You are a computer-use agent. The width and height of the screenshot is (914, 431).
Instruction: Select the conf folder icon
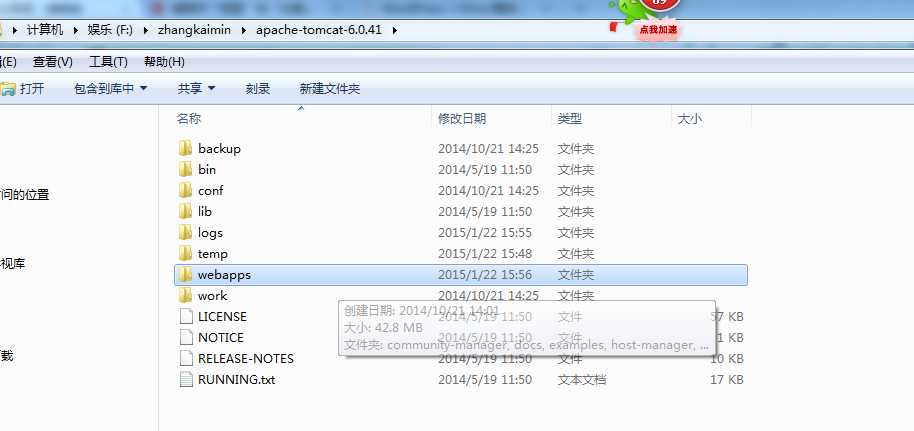pyautogui.click(x=185, y=191)
